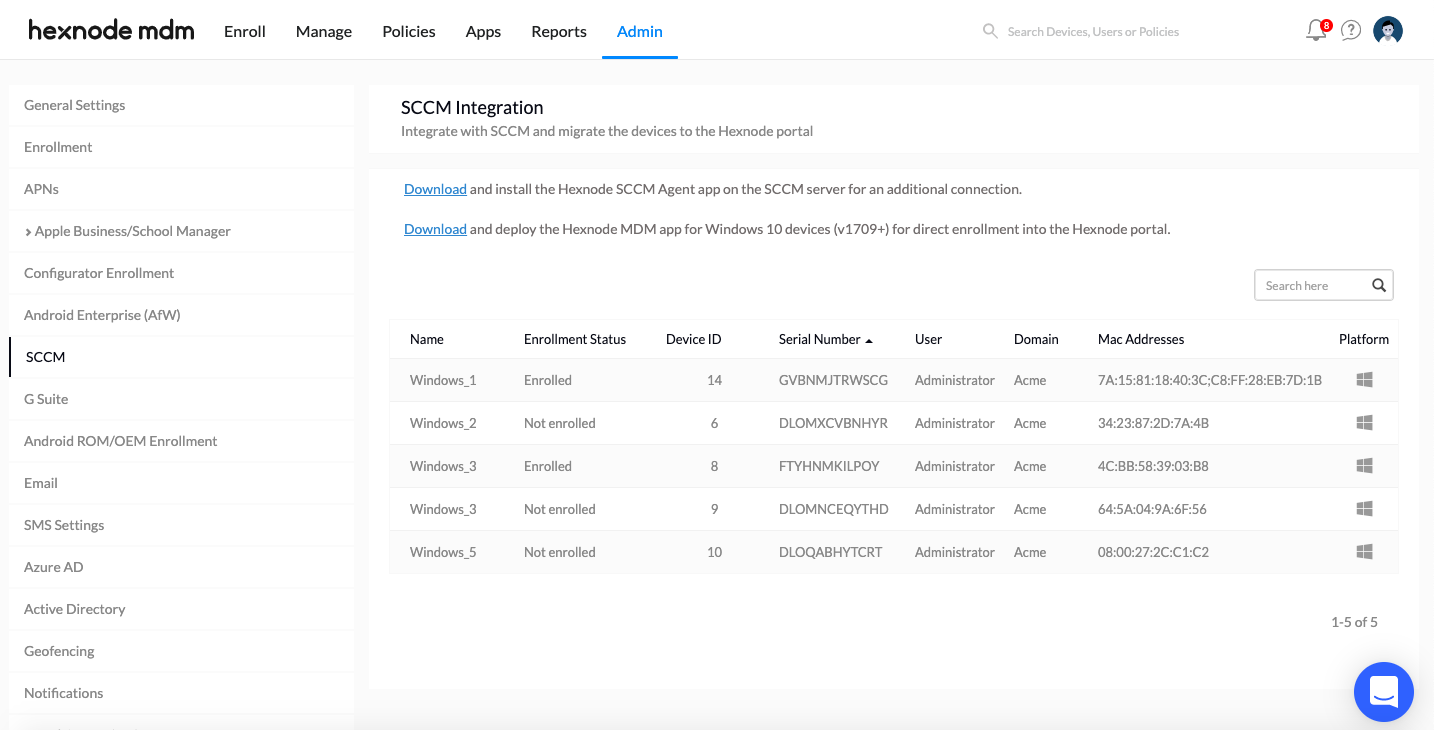Click the '1-5 of 5' pagination text
The image size is (1434, 730).
tap(1354, 622)
